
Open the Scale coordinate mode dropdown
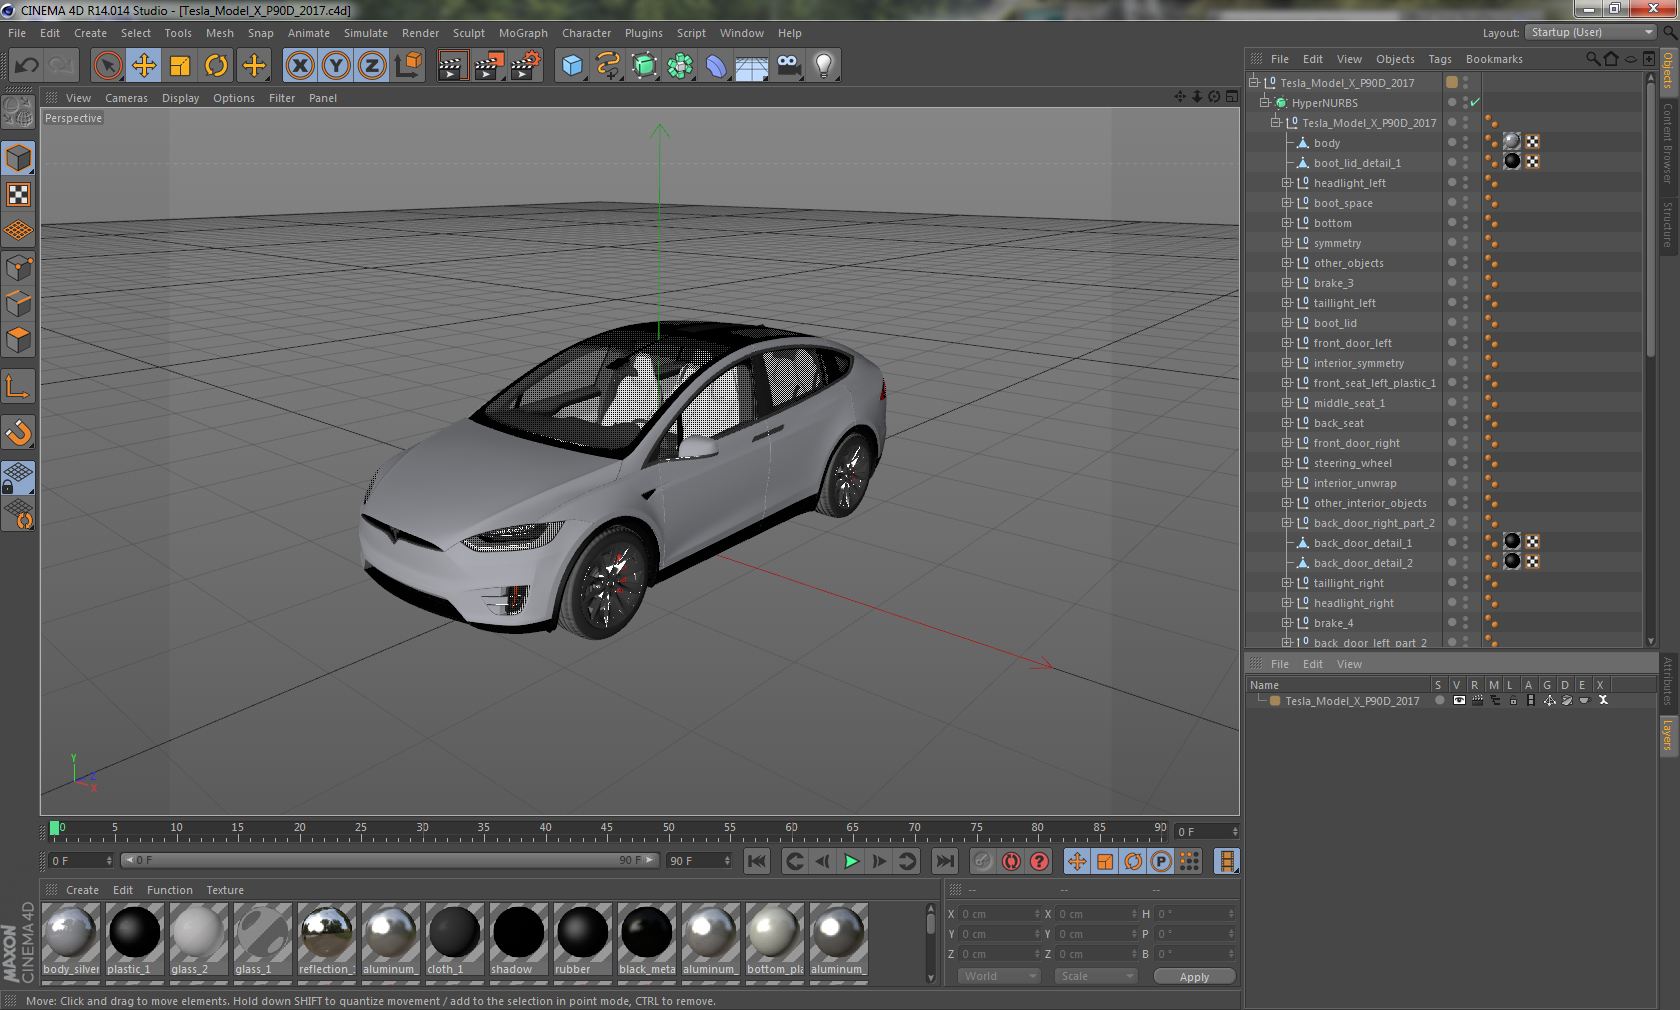point(1096,976)
